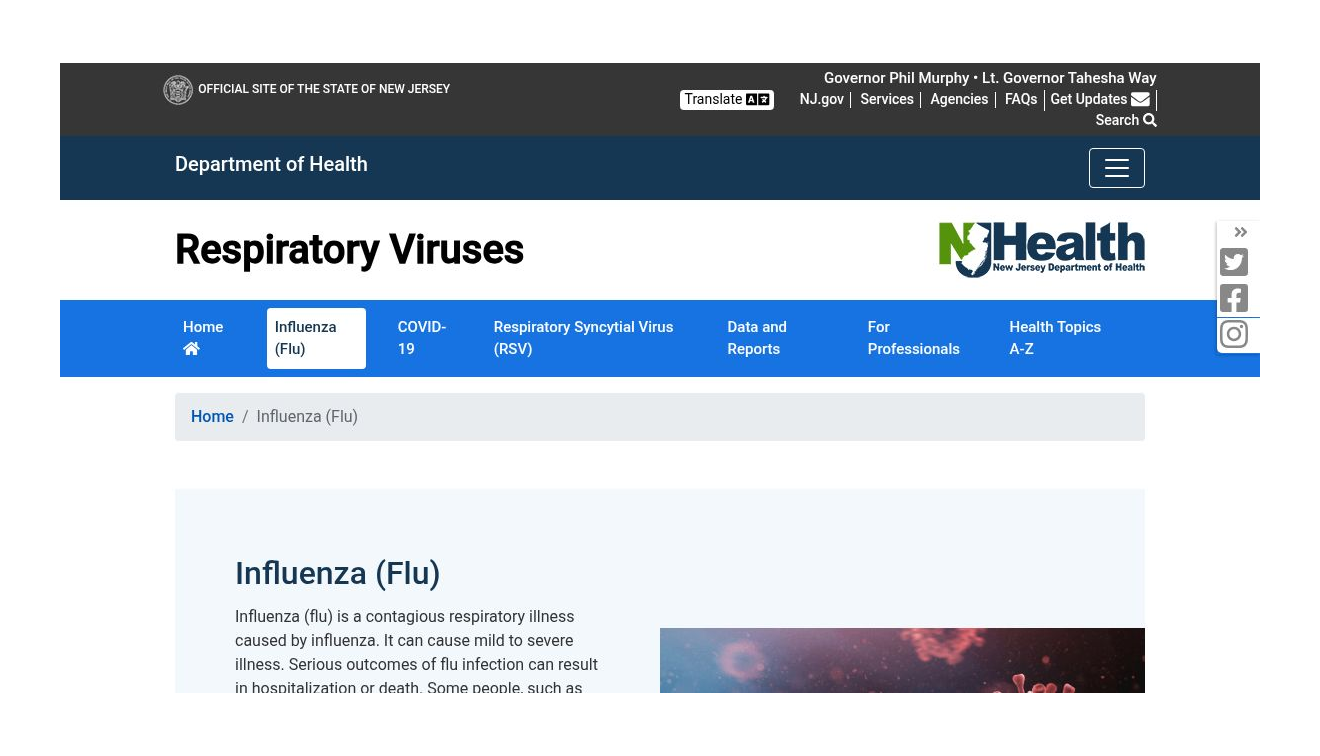Click the Search magnifier icon
Viewport: 1320px width, 756px height.
pos(1150,120)
